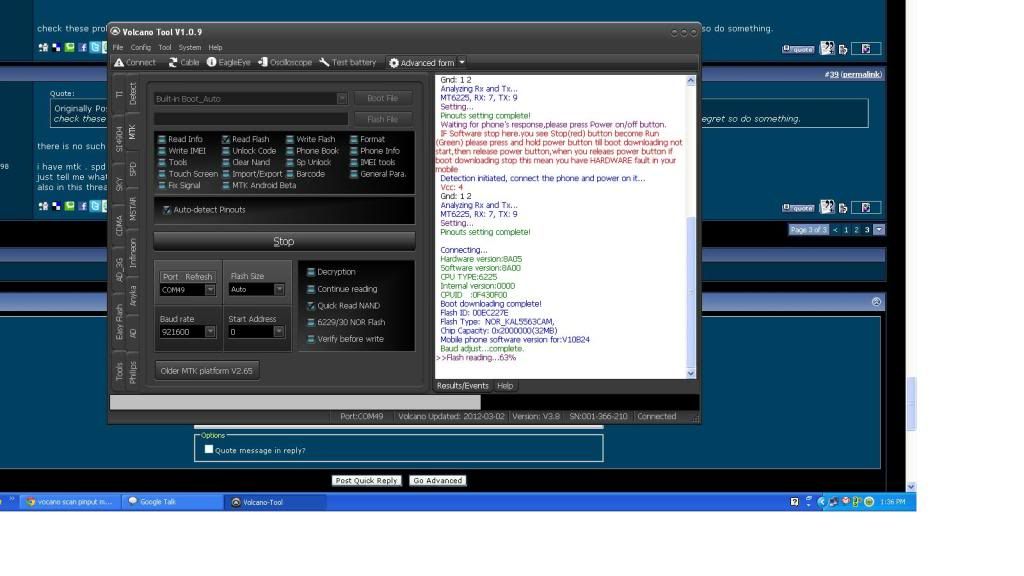Click the Port Refresh button

coord(187,277)
